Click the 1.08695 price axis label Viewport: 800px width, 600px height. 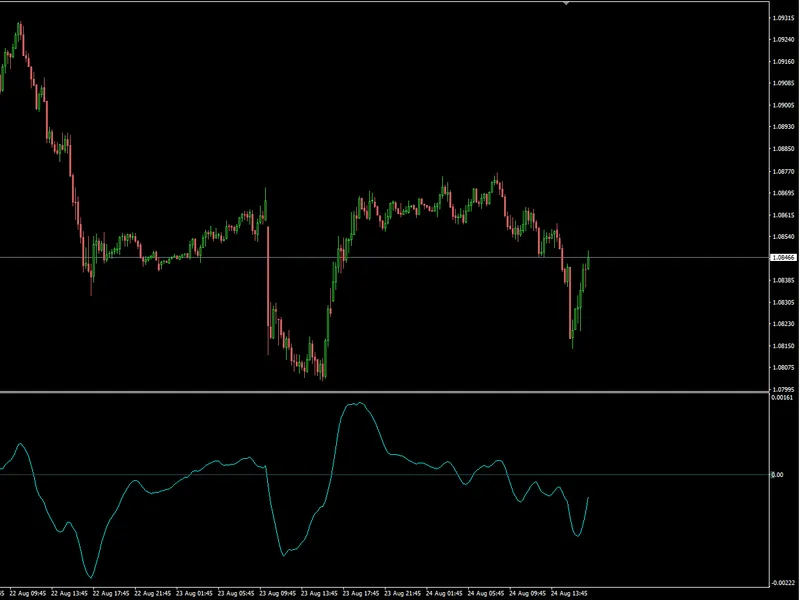(783, 193)
